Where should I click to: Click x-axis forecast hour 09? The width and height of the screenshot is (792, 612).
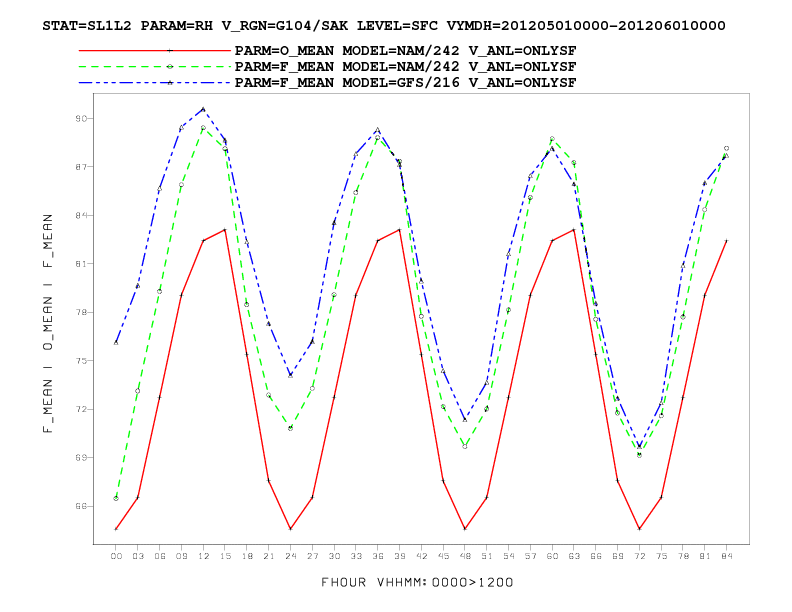[x=181, y=556]
